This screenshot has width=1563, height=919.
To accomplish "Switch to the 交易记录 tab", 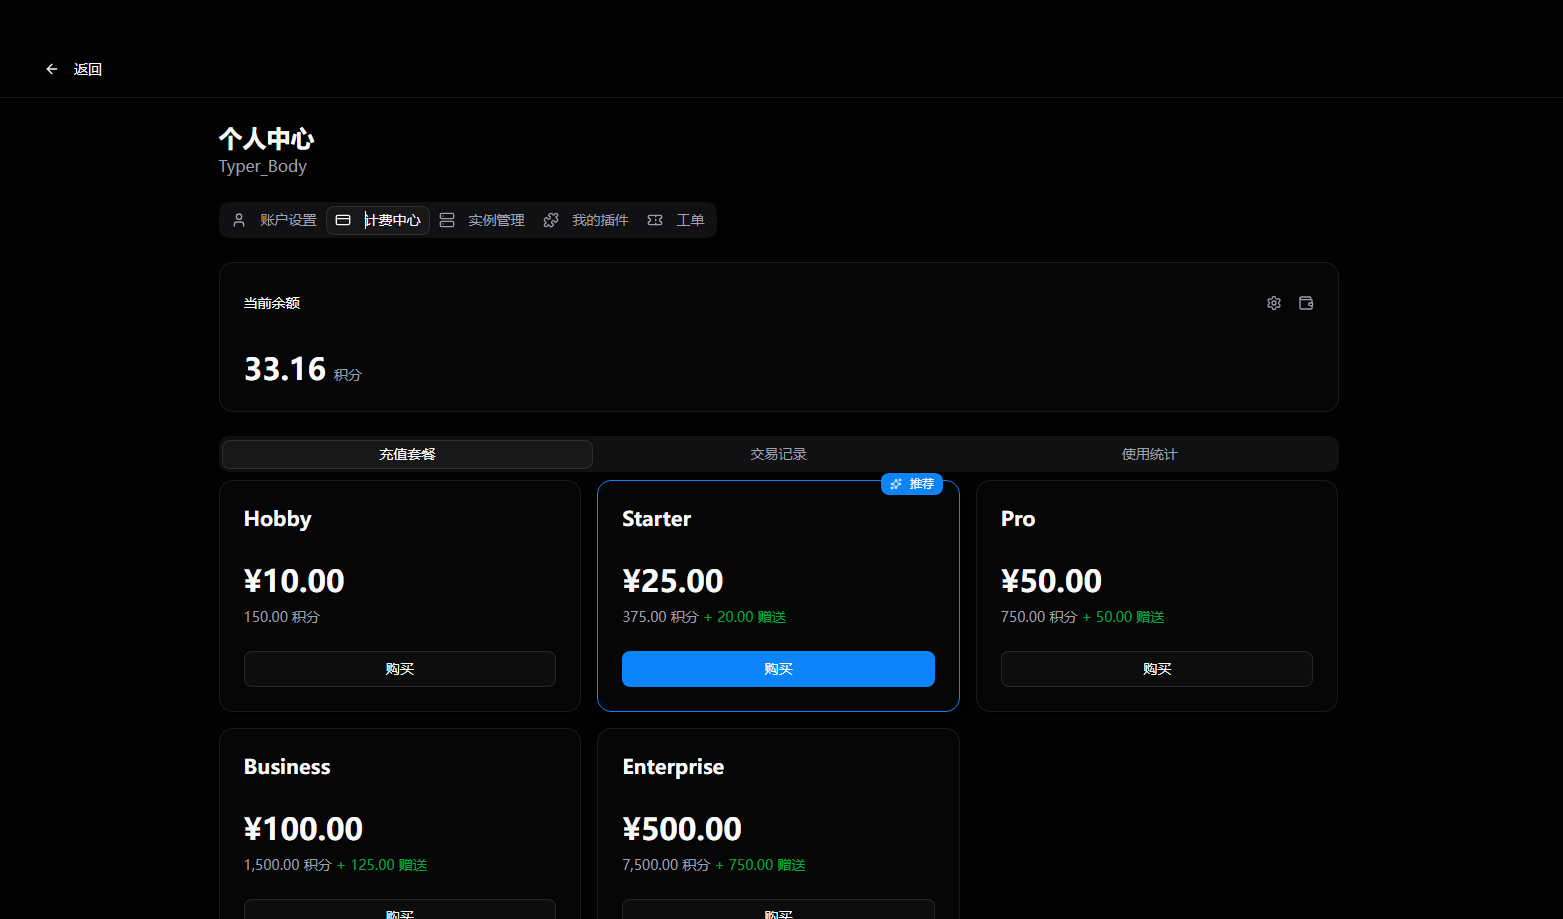I will click(x=778, y=454).
